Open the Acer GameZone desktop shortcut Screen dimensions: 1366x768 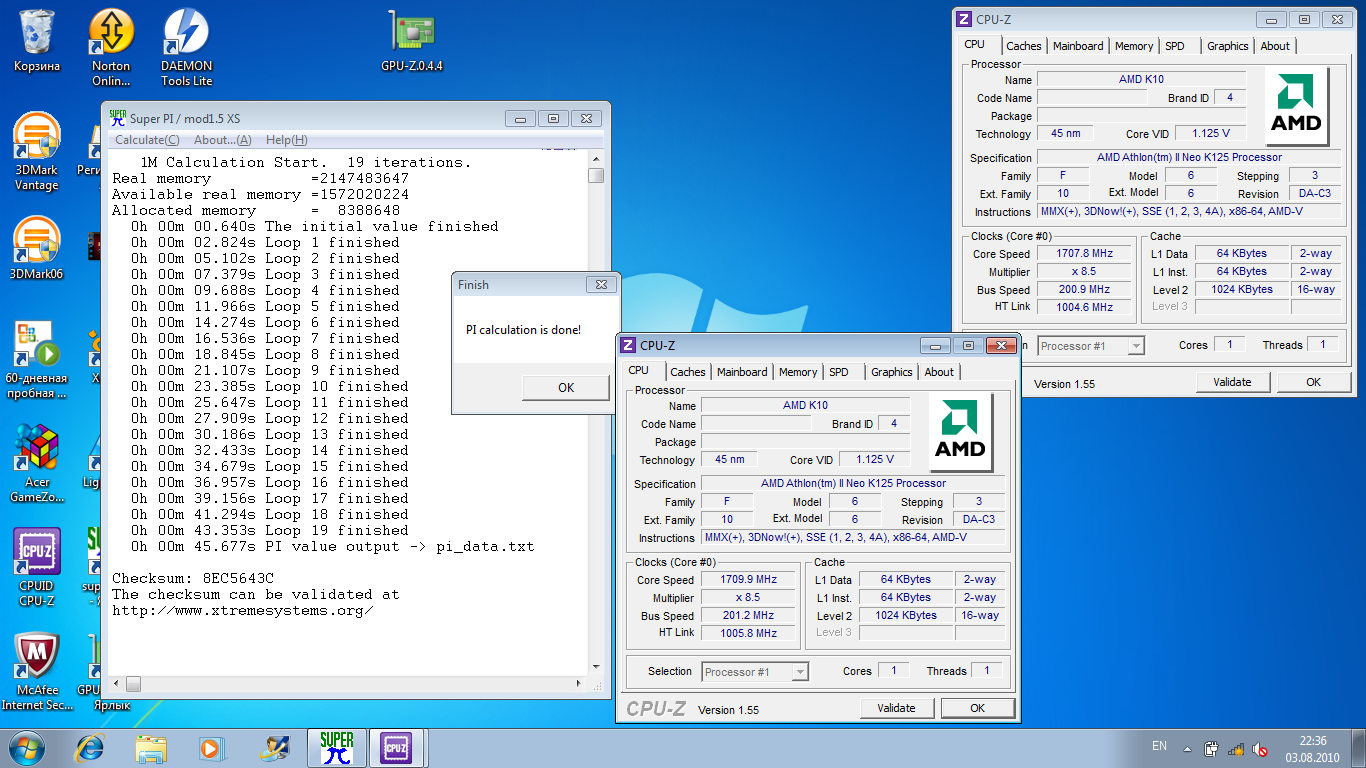(37, 463)
